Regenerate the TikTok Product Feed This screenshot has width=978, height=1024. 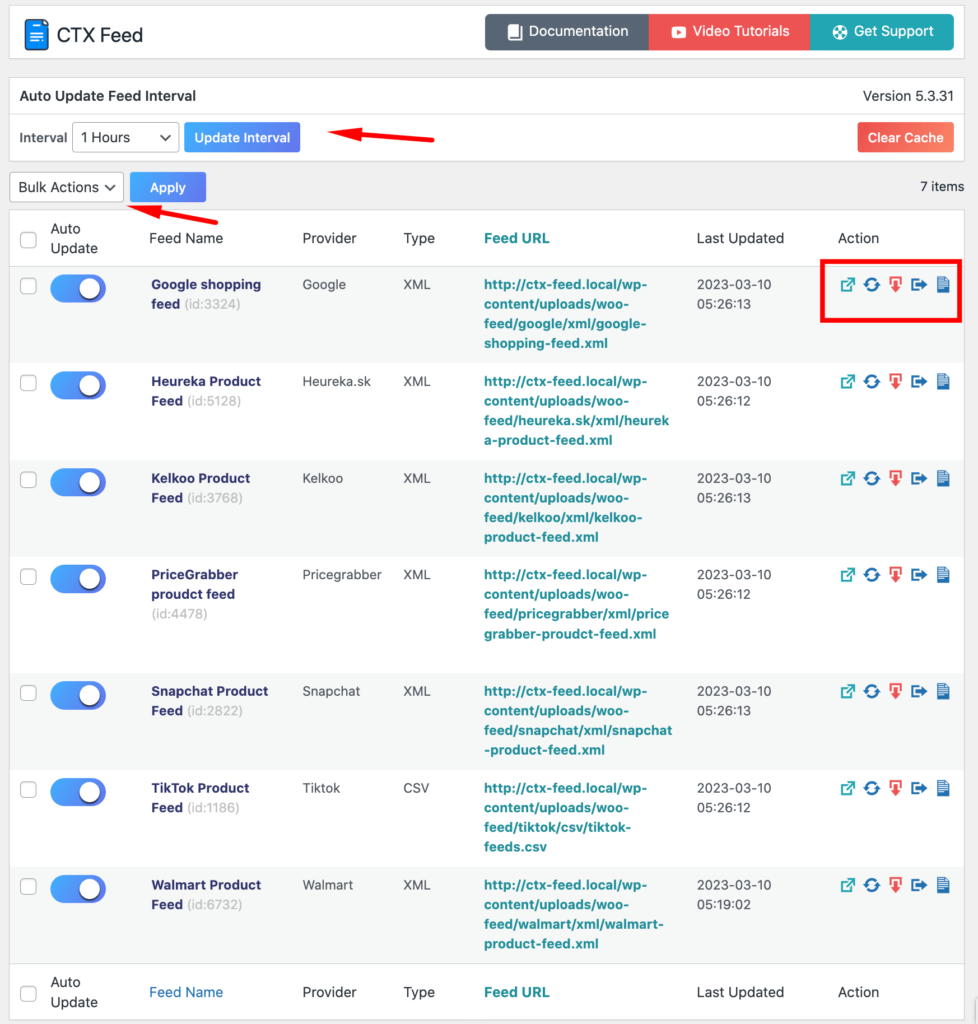[872, 788]
